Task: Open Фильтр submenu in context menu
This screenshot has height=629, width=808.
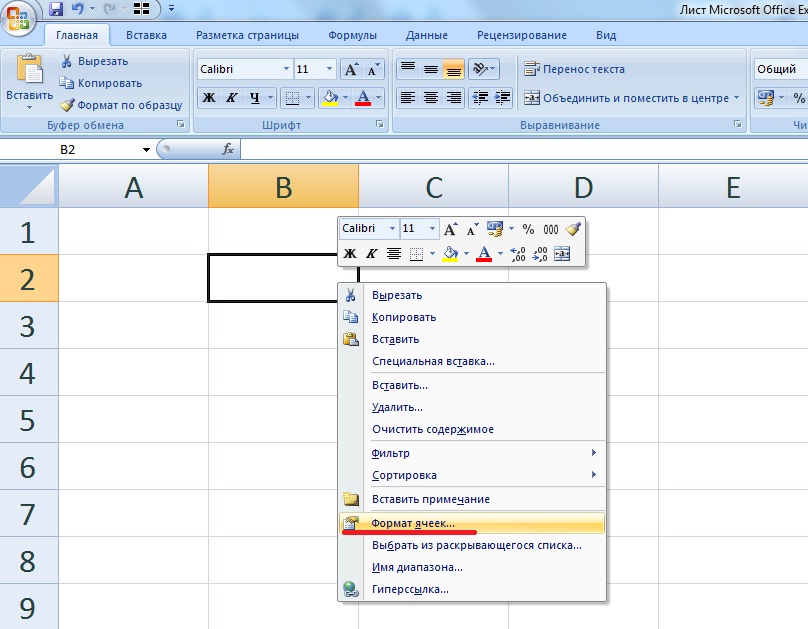Action: [x=472, y=453]
